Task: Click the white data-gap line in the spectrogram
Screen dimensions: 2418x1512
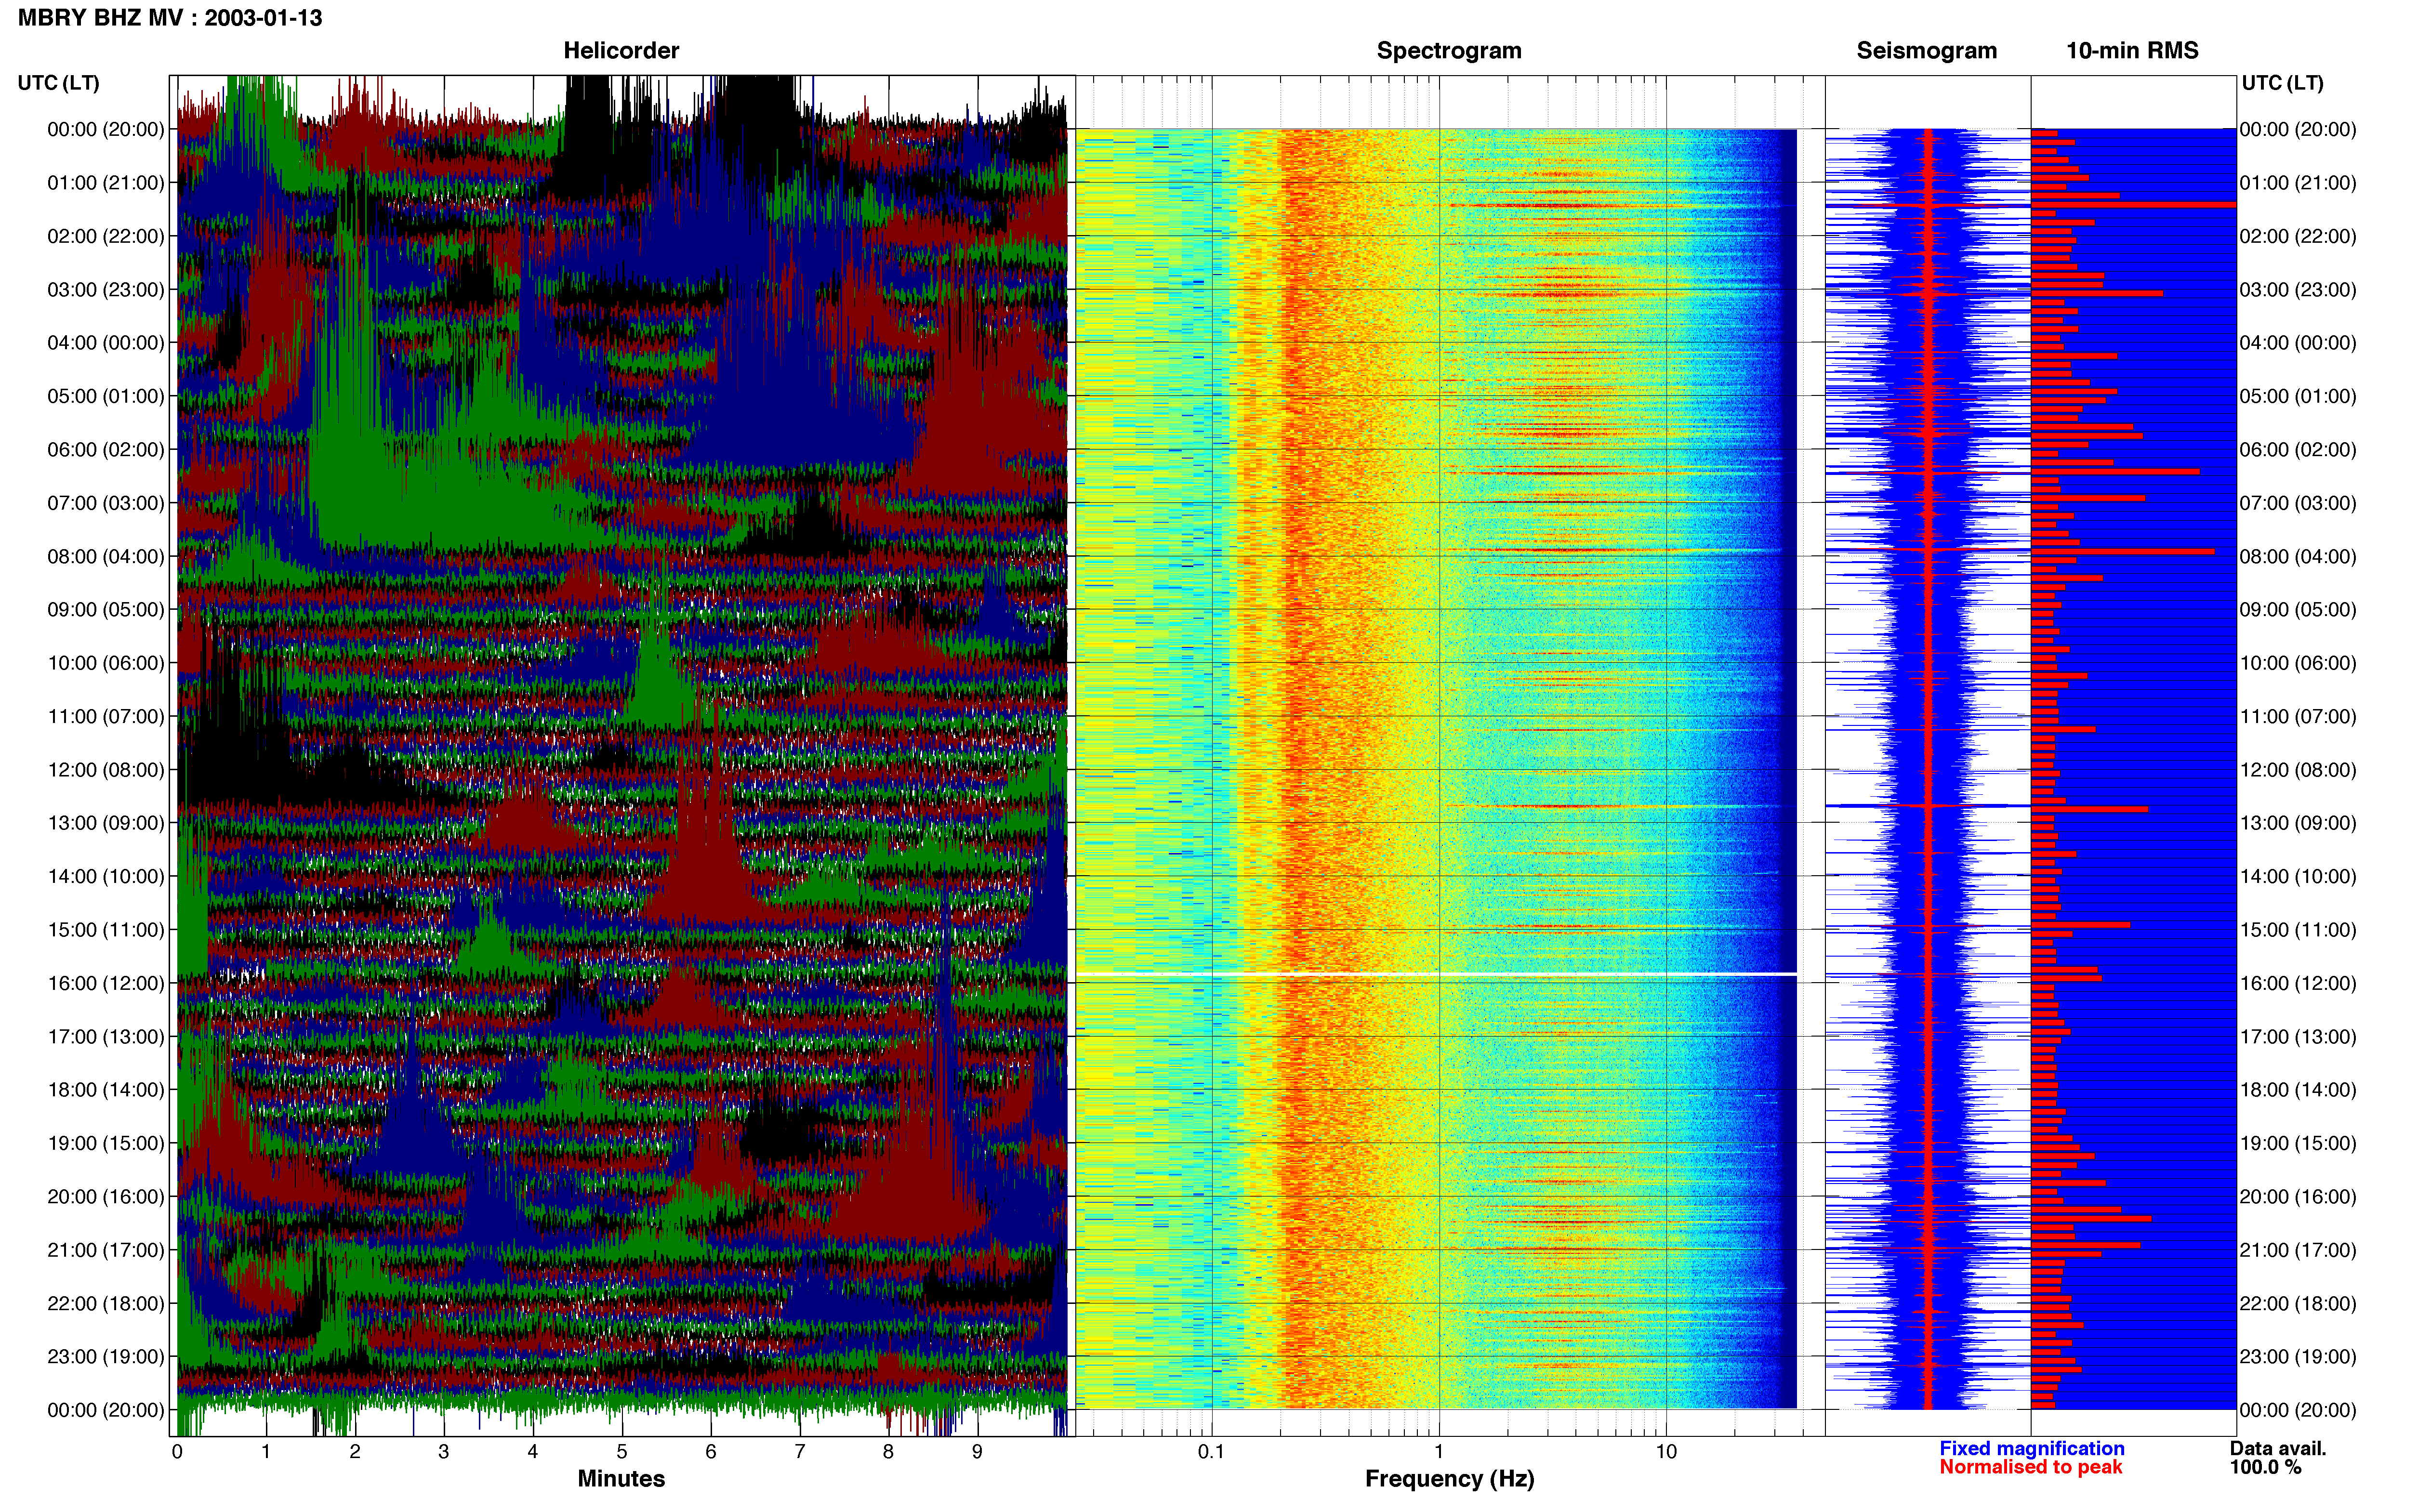Action: (1436, 974)
